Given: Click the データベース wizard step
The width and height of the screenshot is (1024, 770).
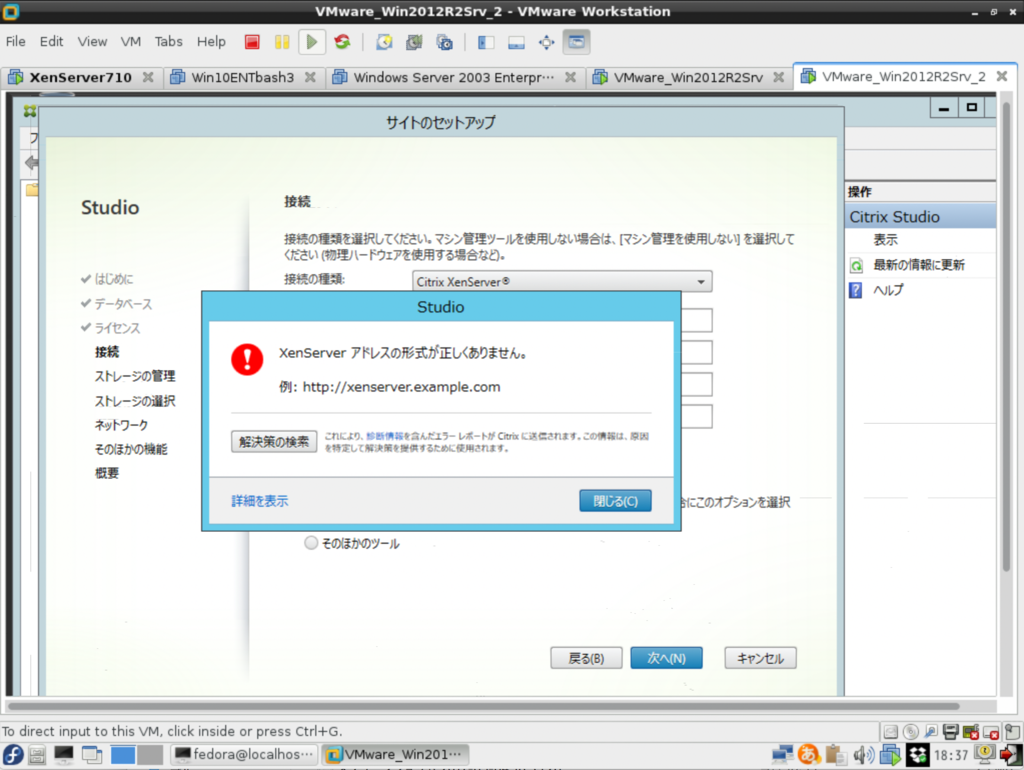Looking at the screenshot, I should coord(123,304).
